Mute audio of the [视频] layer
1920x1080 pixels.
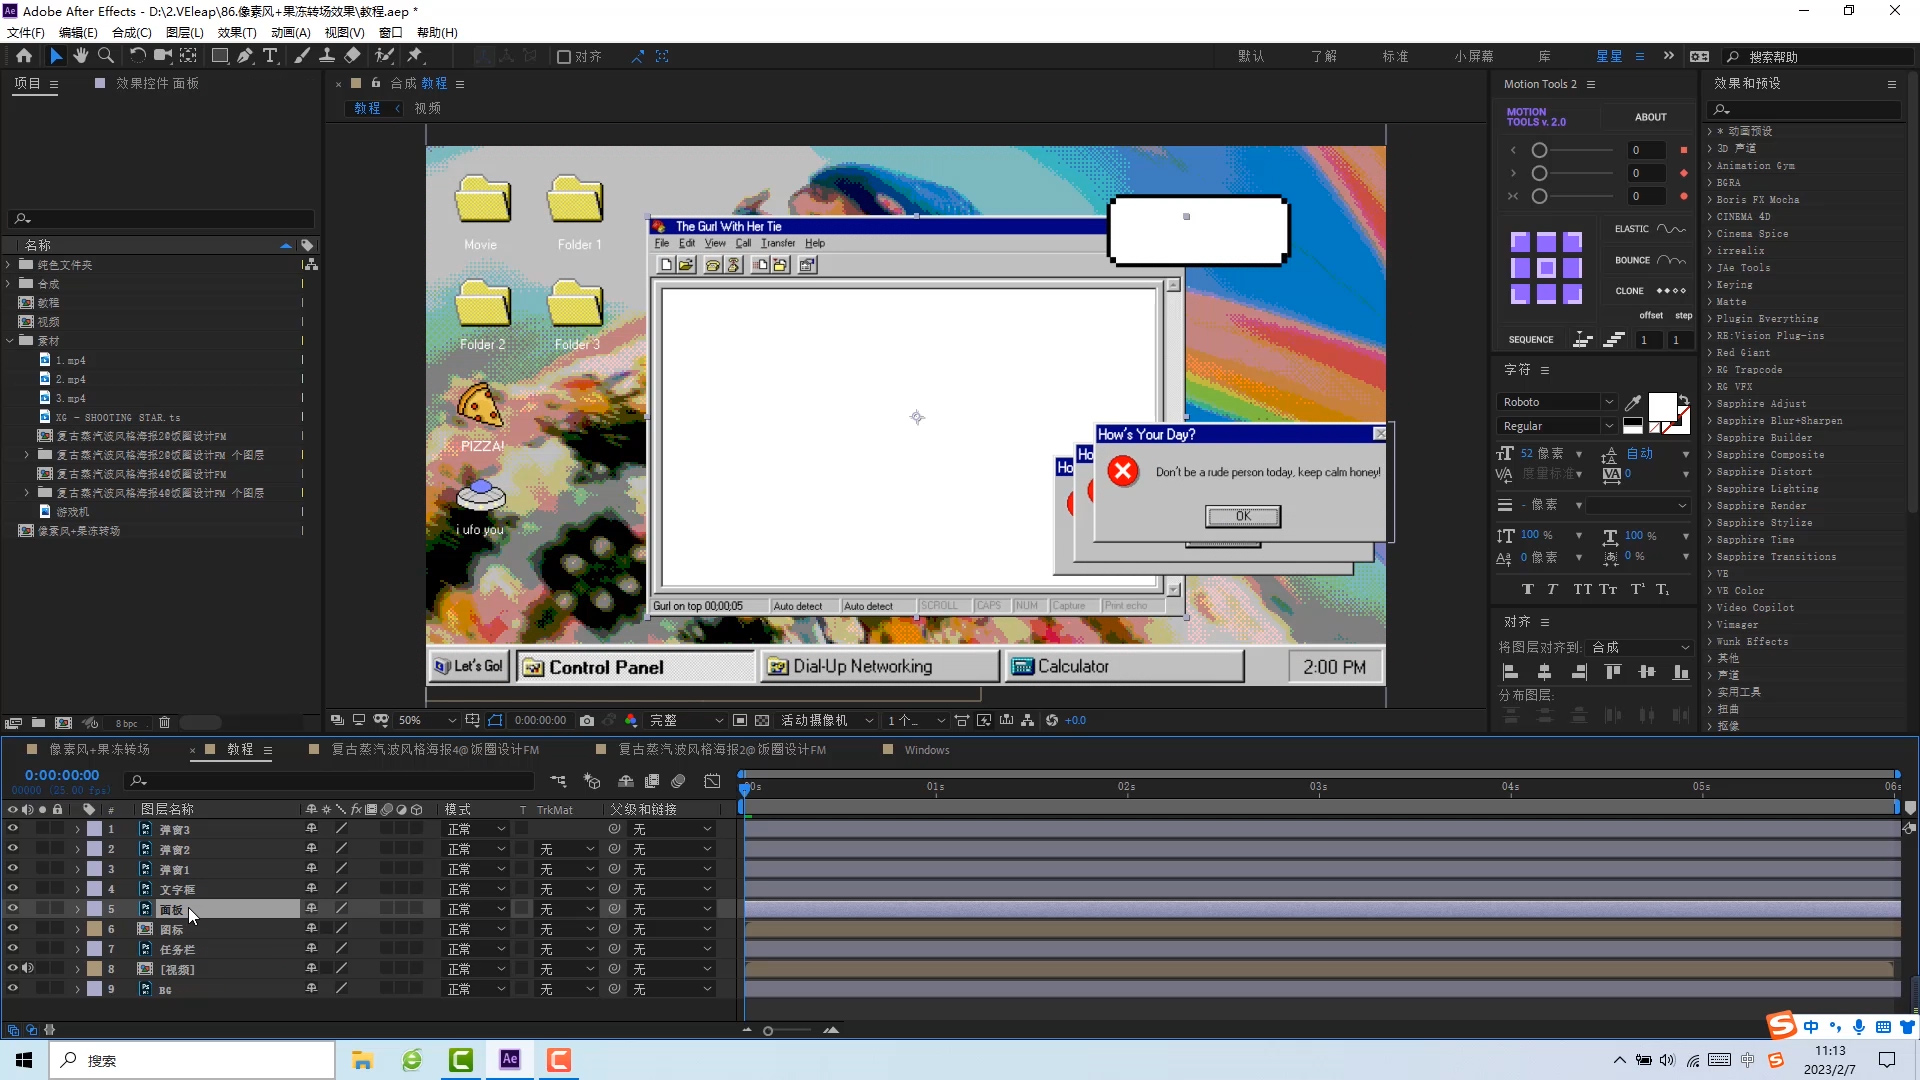click(28, 968)
